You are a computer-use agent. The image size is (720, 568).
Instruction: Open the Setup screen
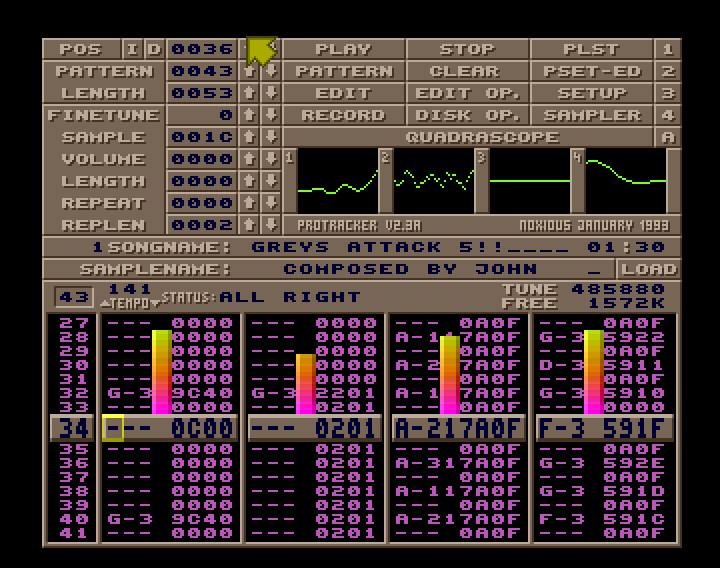coord(591,93)
